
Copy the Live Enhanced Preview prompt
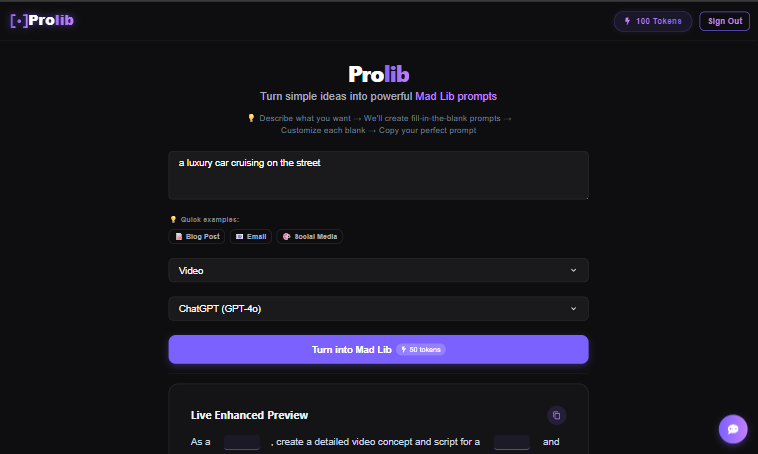[x=556, y=415]
